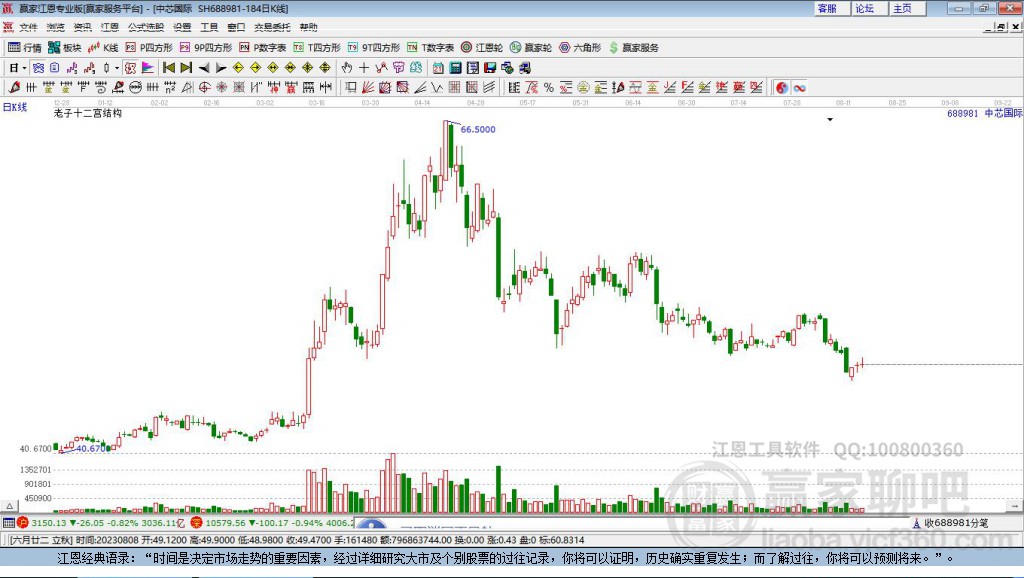This screenshot has width=1024, height=578.
Task: Jump to last bar icon
Action: pyautogui.click(x=186, y=68)
